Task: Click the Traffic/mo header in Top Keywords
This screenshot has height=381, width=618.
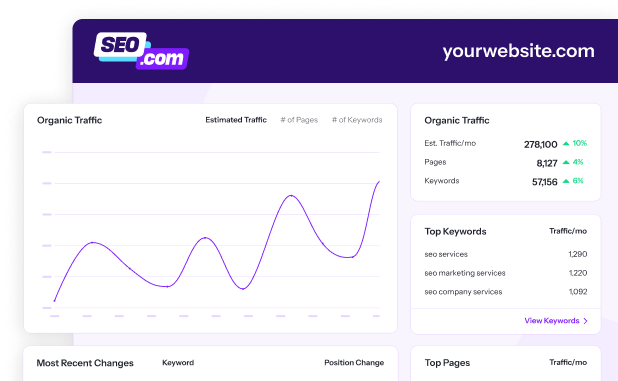Action: 568,231
